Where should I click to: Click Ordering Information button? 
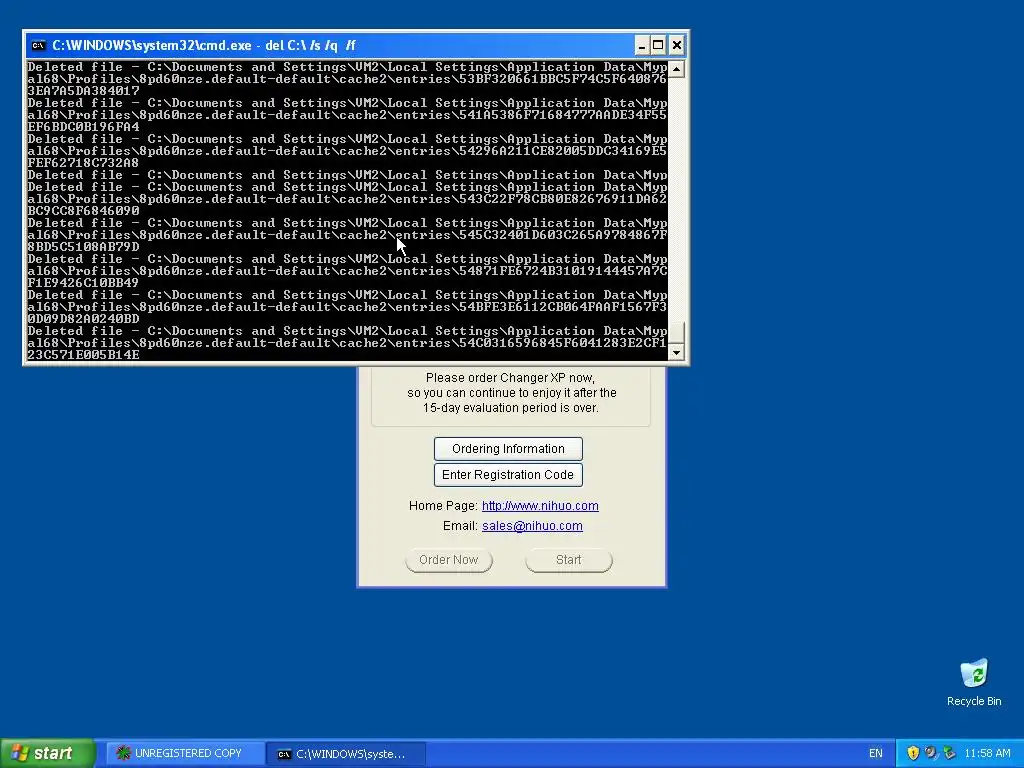click(508, 449)
